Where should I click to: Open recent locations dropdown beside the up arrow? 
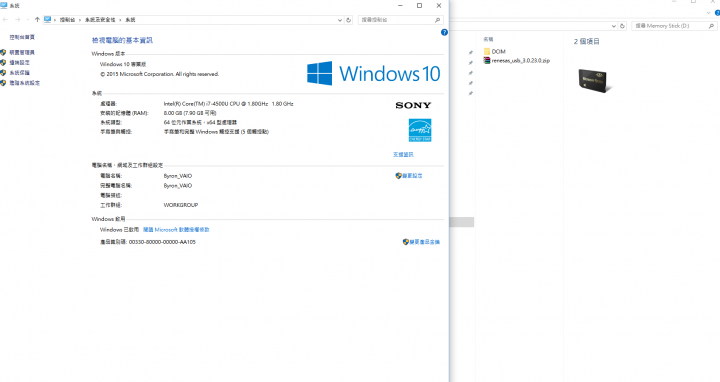(28, 20)
